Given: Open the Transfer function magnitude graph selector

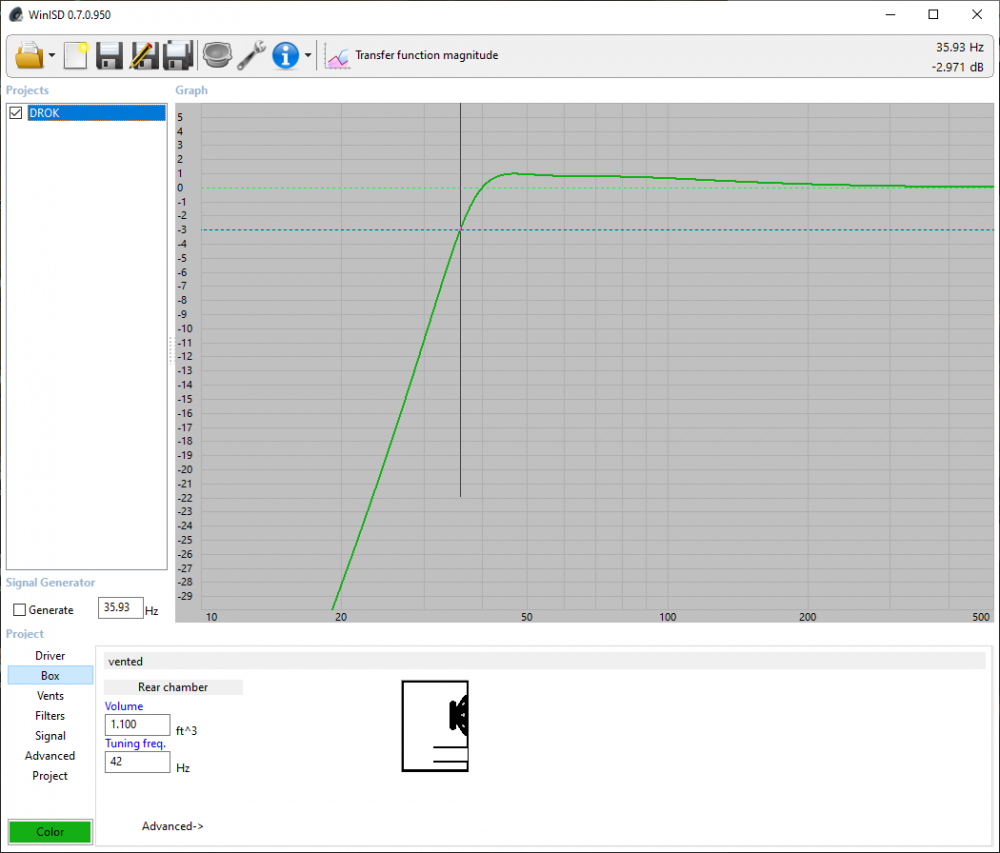Looking at the screenshot, I should pyautogui.click(x=412, y=56).
